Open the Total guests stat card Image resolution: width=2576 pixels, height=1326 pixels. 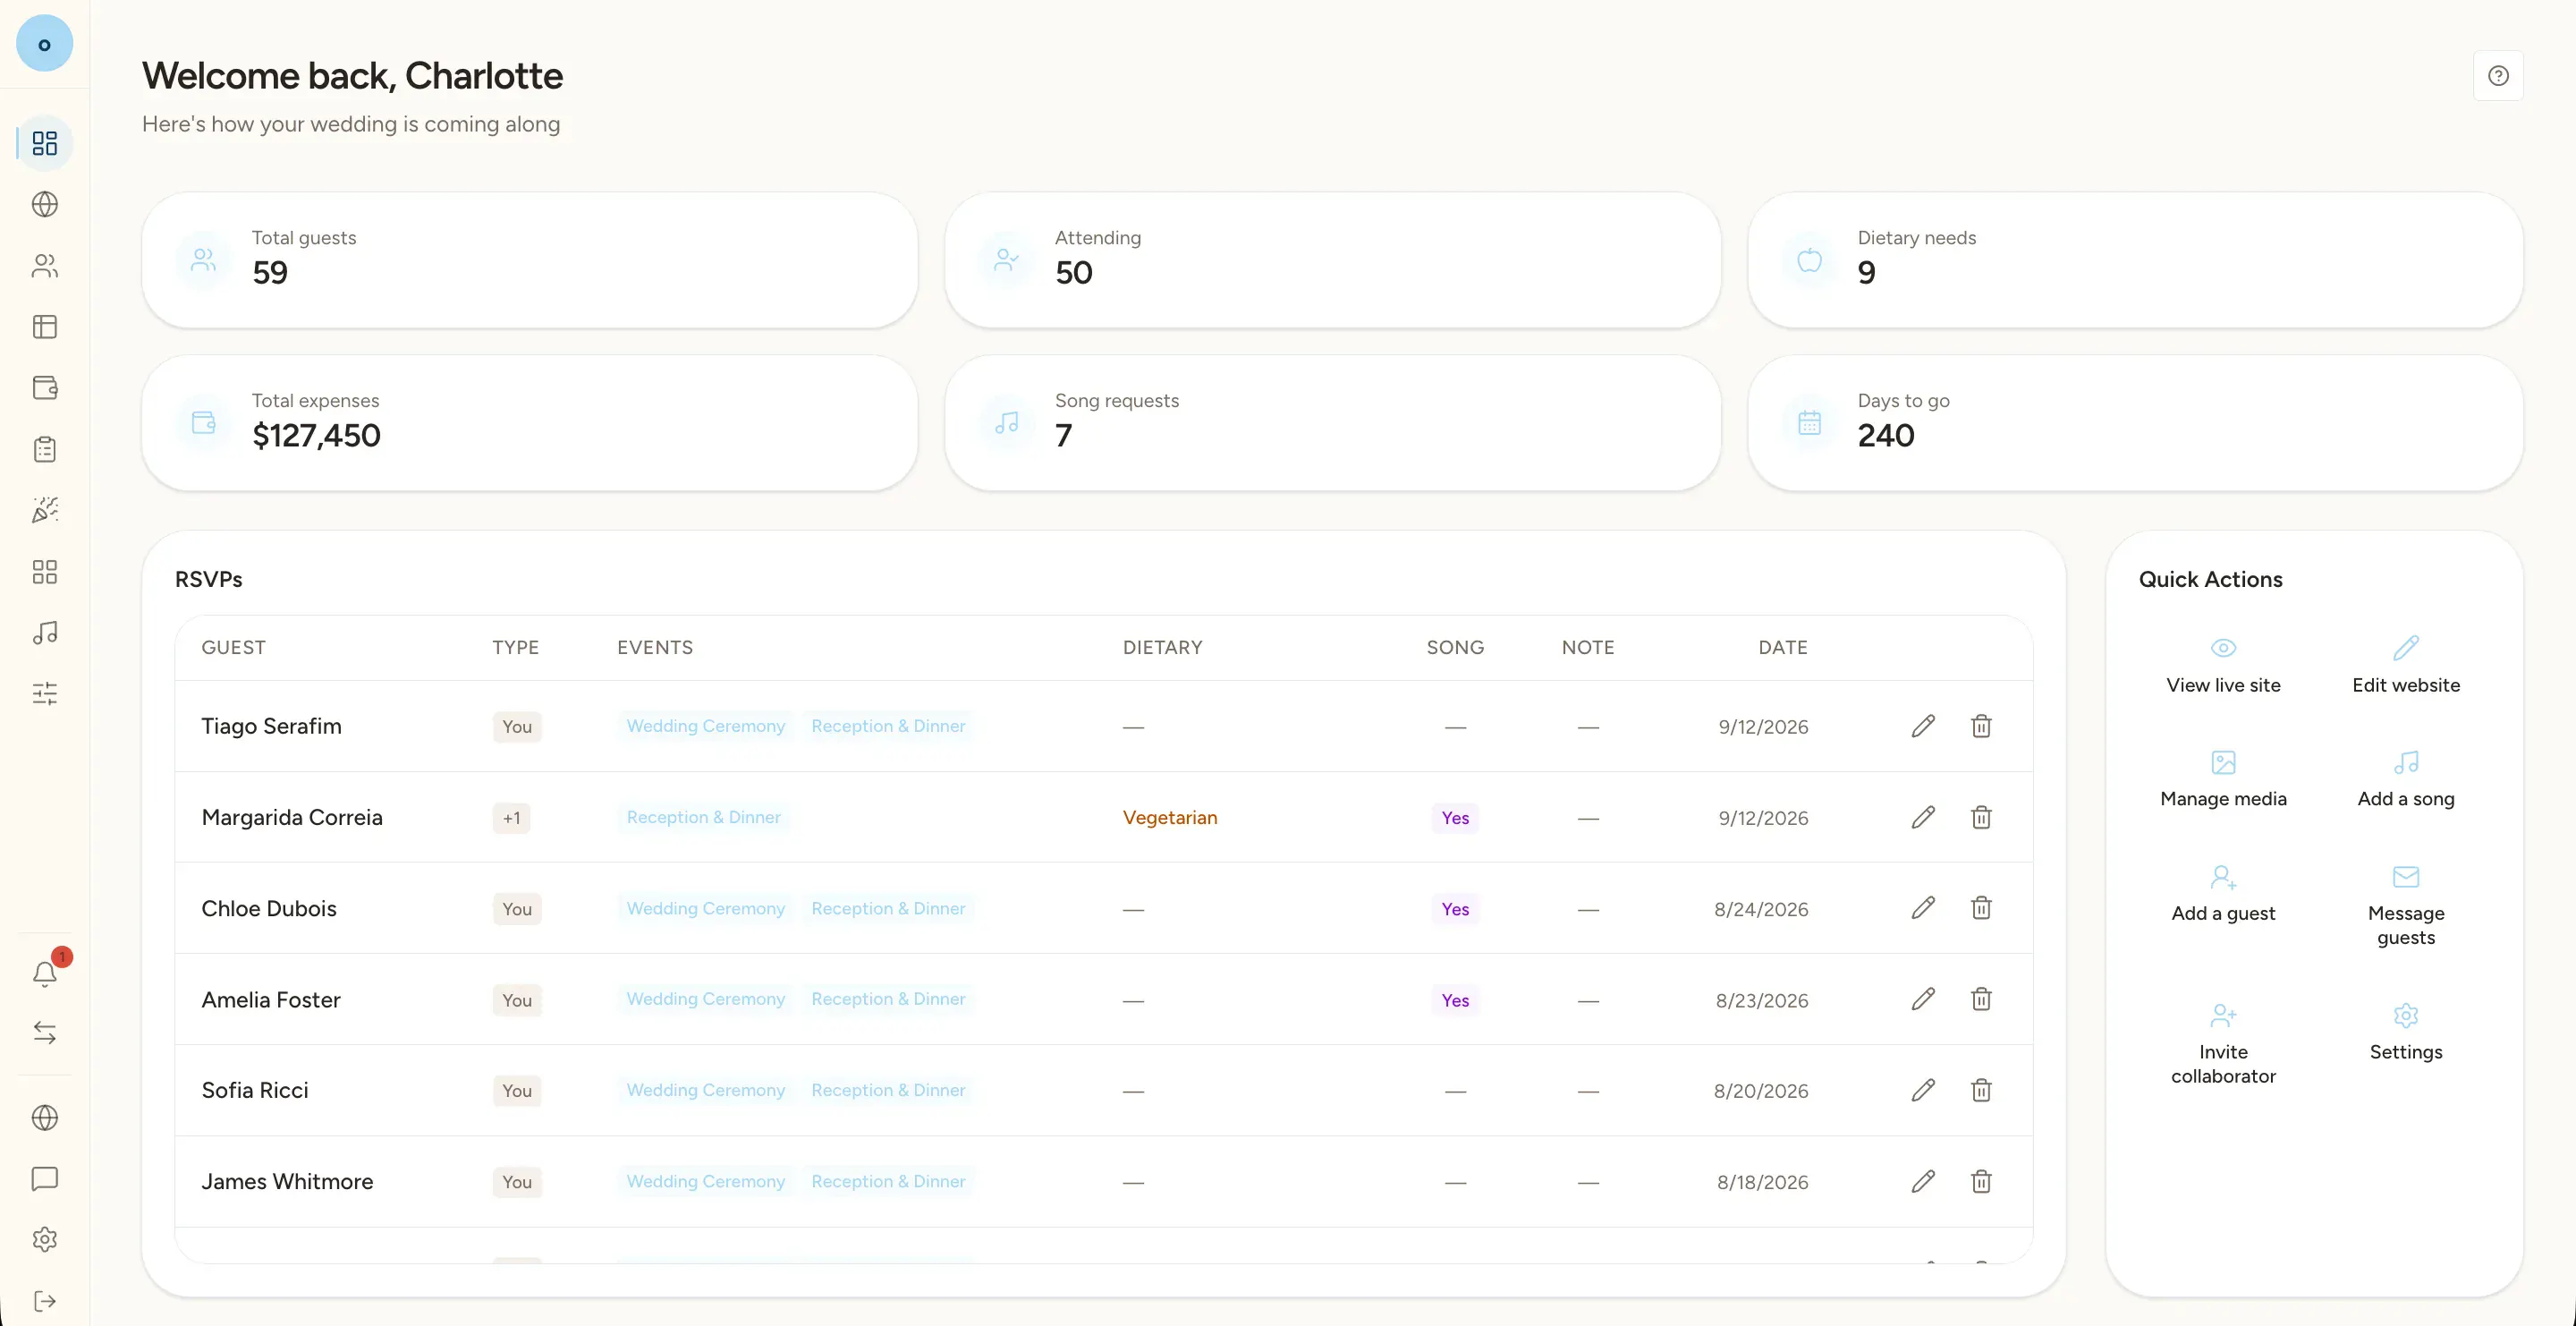530,260
